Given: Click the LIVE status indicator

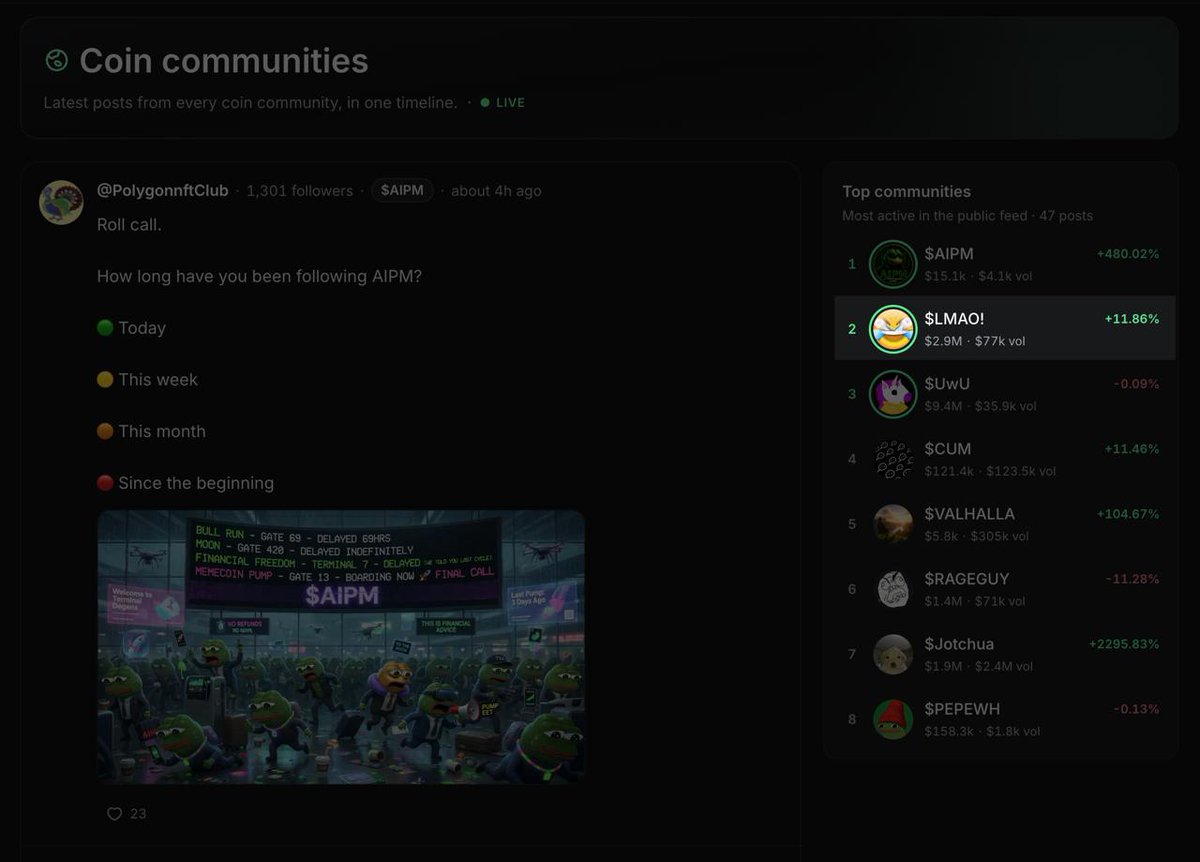Looking at the screenshot, I should (x=503, y=102).
